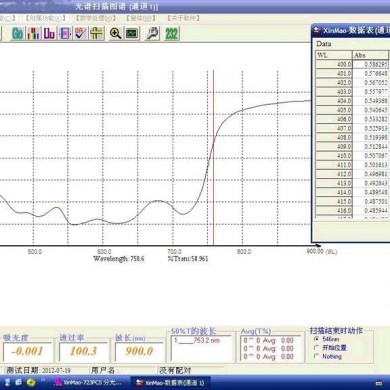The image size is (390, 390).
Task: Open the 窗体 menu
Action: 141,18
